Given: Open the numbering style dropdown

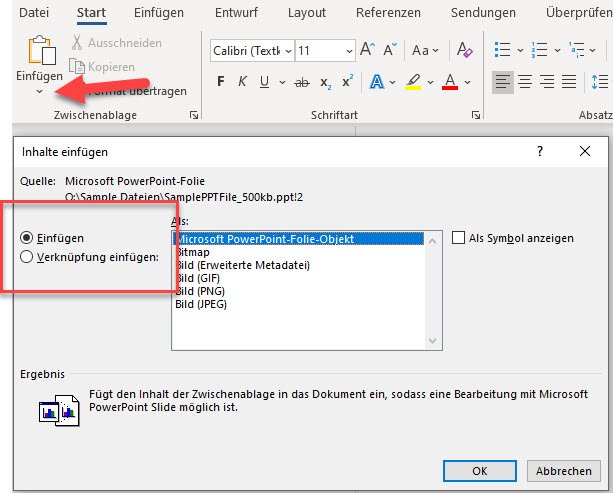Looking at the screenshot, I should (557, 50).
